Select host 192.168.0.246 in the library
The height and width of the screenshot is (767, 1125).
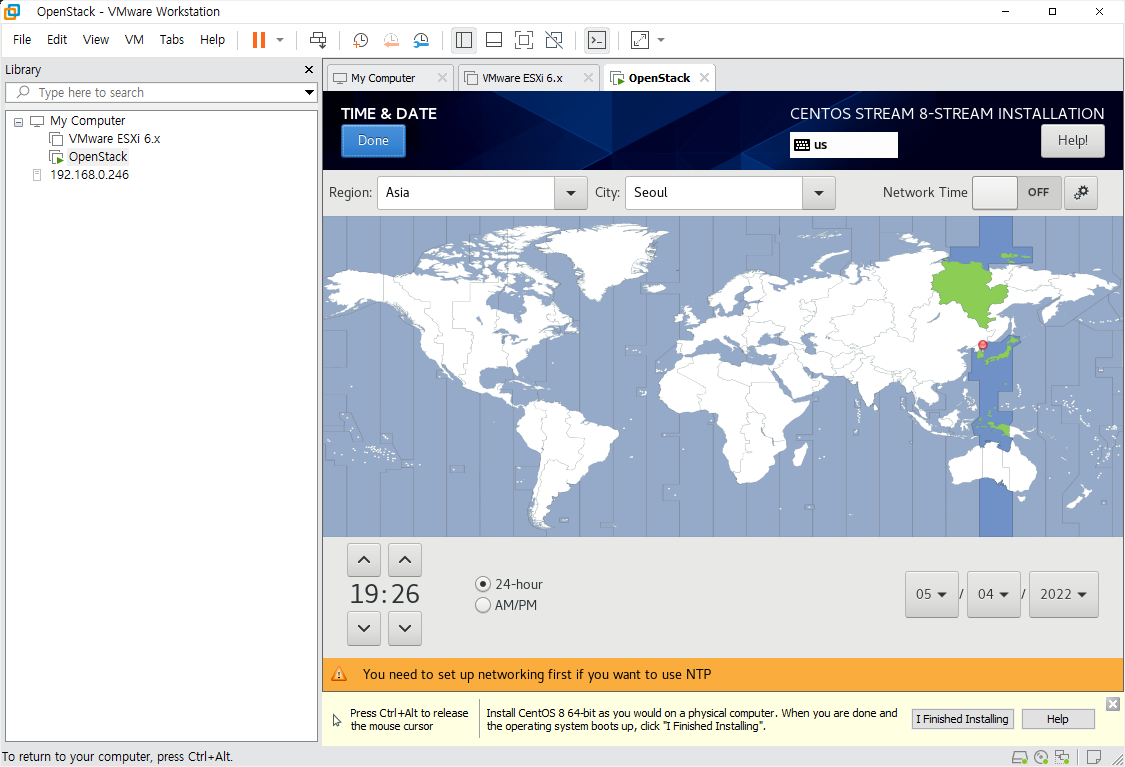[89, 174]
